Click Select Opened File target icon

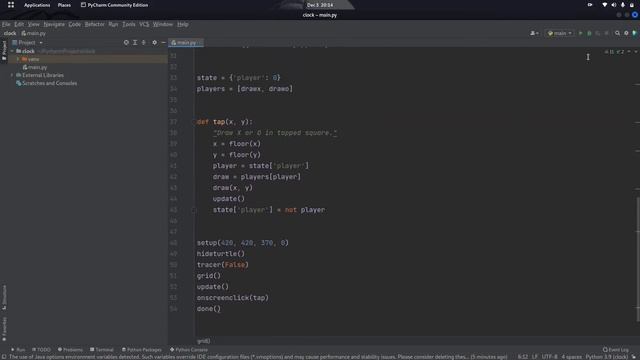(126, 42)
